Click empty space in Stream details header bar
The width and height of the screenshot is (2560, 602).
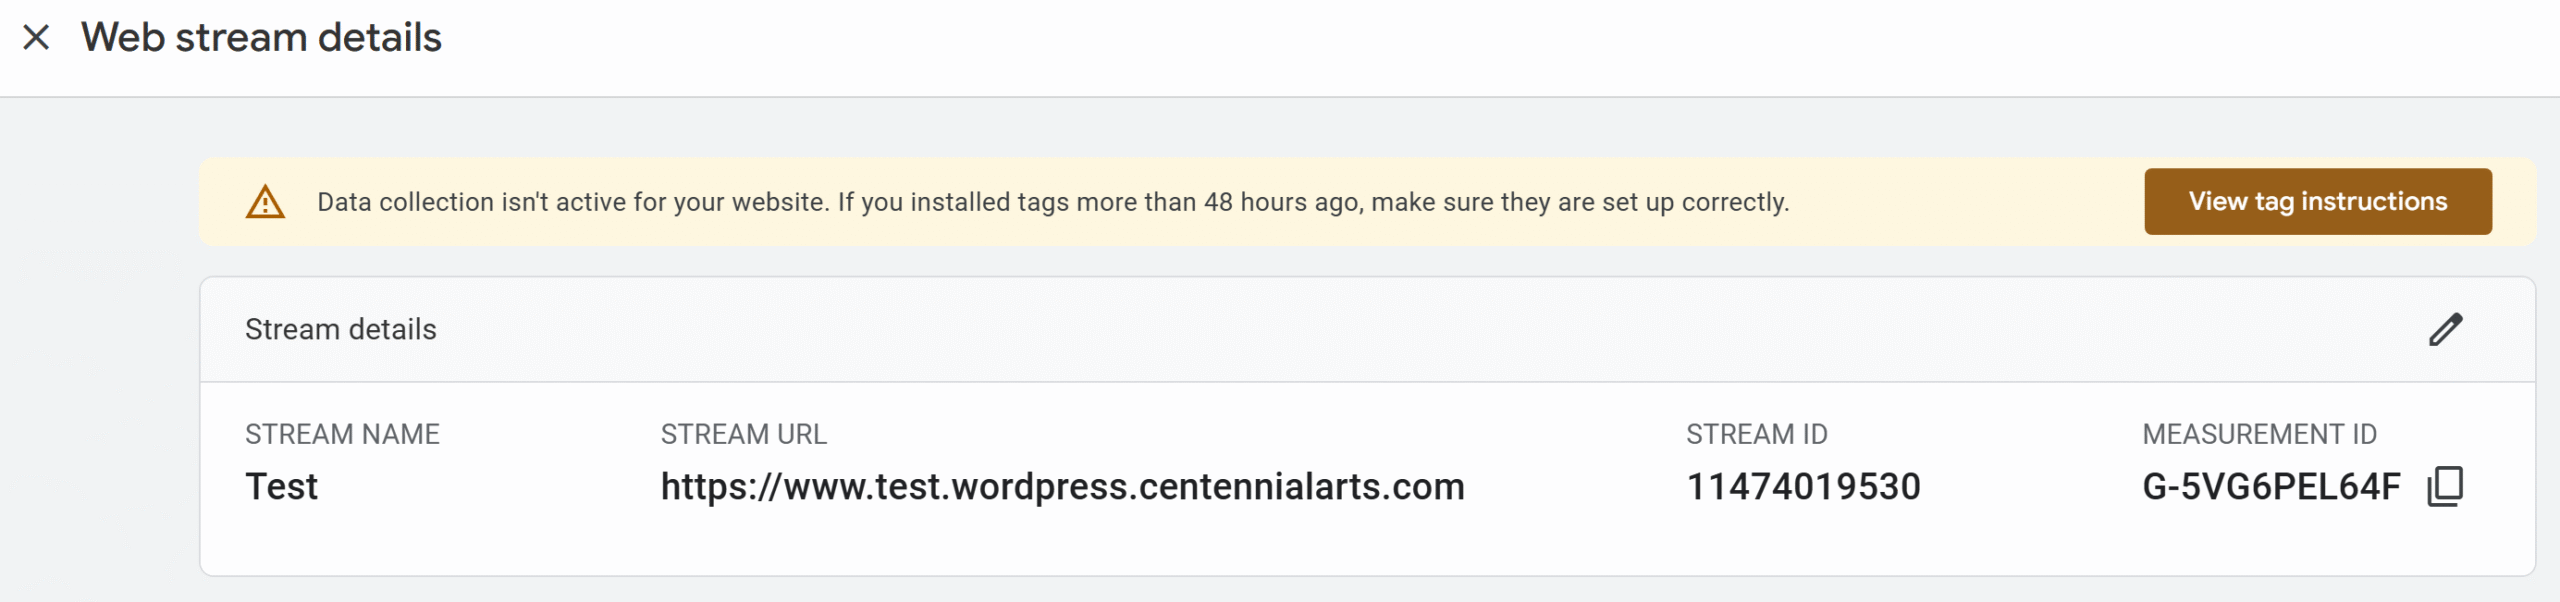1400,329
